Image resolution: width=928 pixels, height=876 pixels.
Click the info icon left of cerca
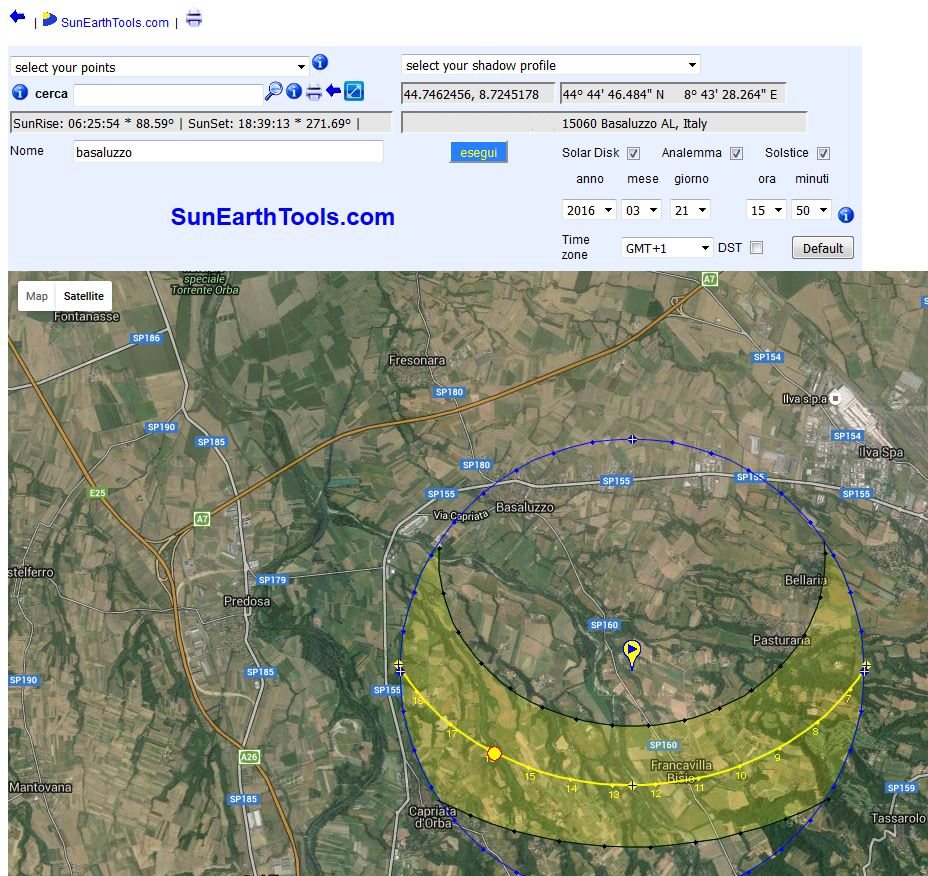click(20, 93)
